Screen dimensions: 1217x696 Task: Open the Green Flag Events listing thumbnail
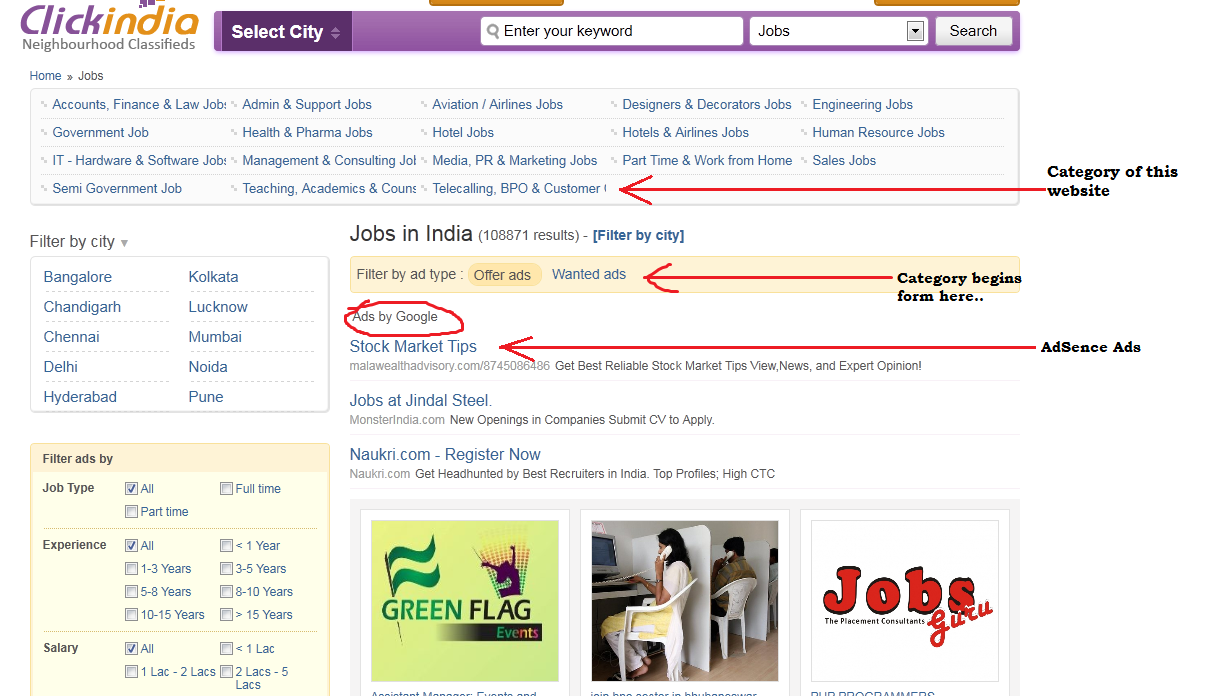tap(464, 600)
